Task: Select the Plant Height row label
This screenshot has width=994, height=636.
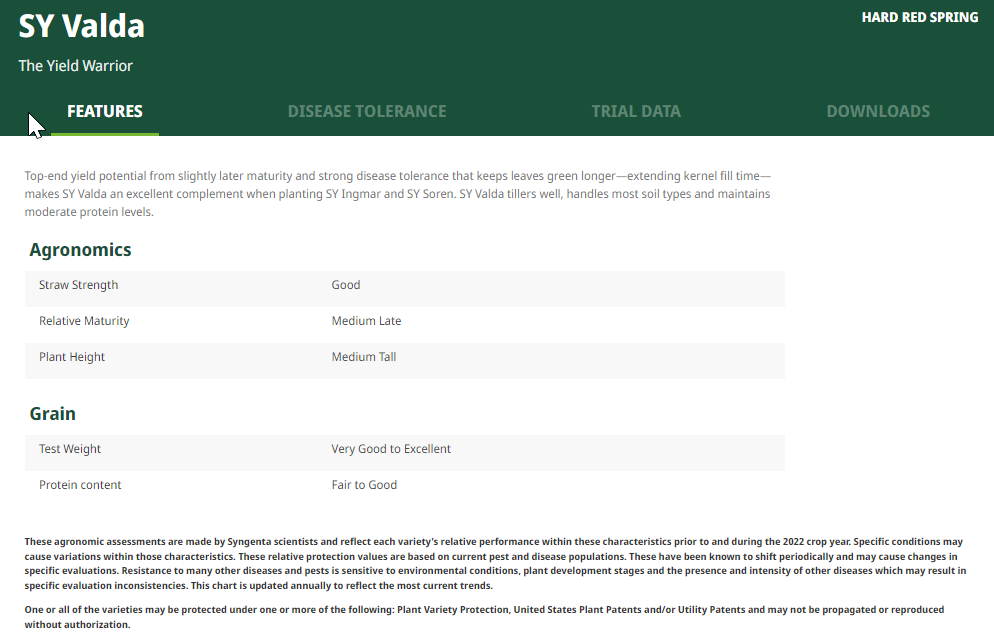Action: (72, 357)
